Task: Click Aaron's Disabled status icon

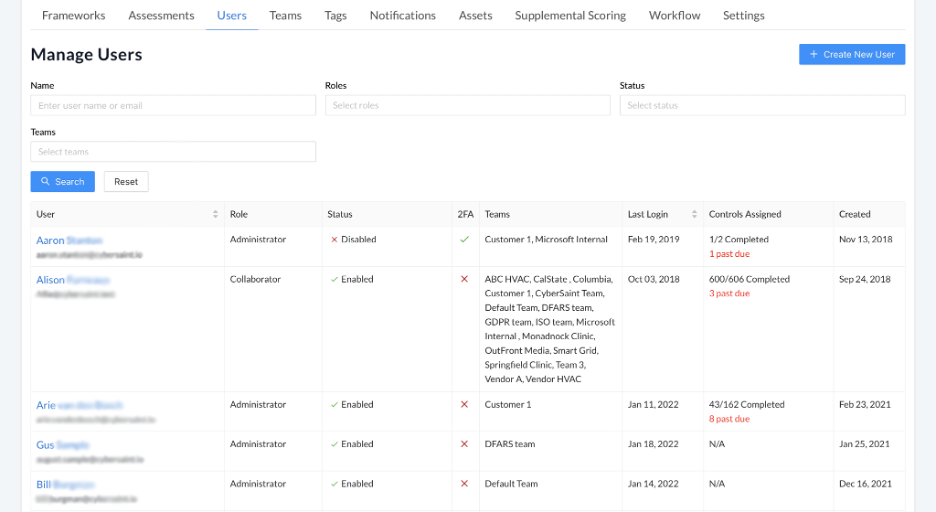Action: tap(334, 240)
